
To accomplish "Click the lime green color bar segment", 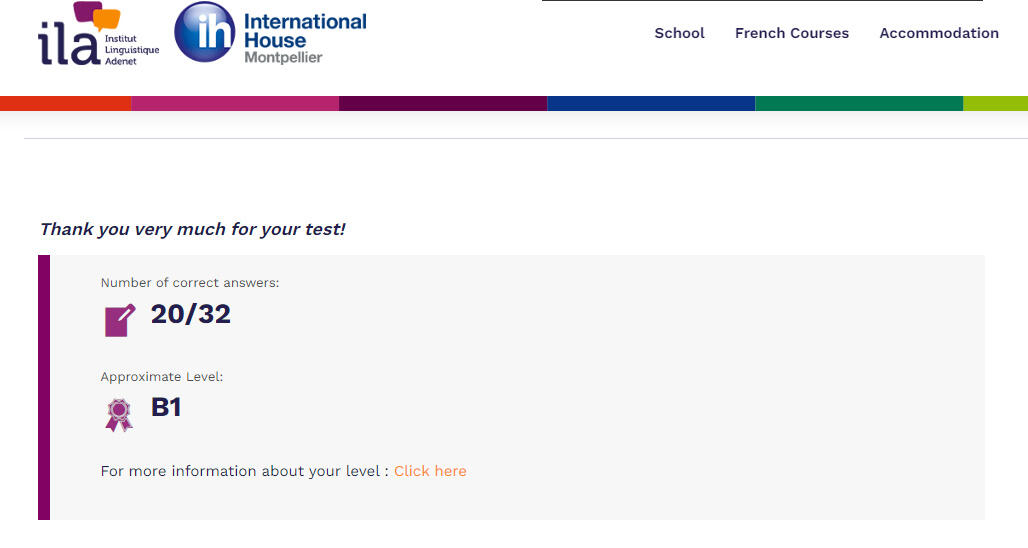I will click(x=995, y=103).
